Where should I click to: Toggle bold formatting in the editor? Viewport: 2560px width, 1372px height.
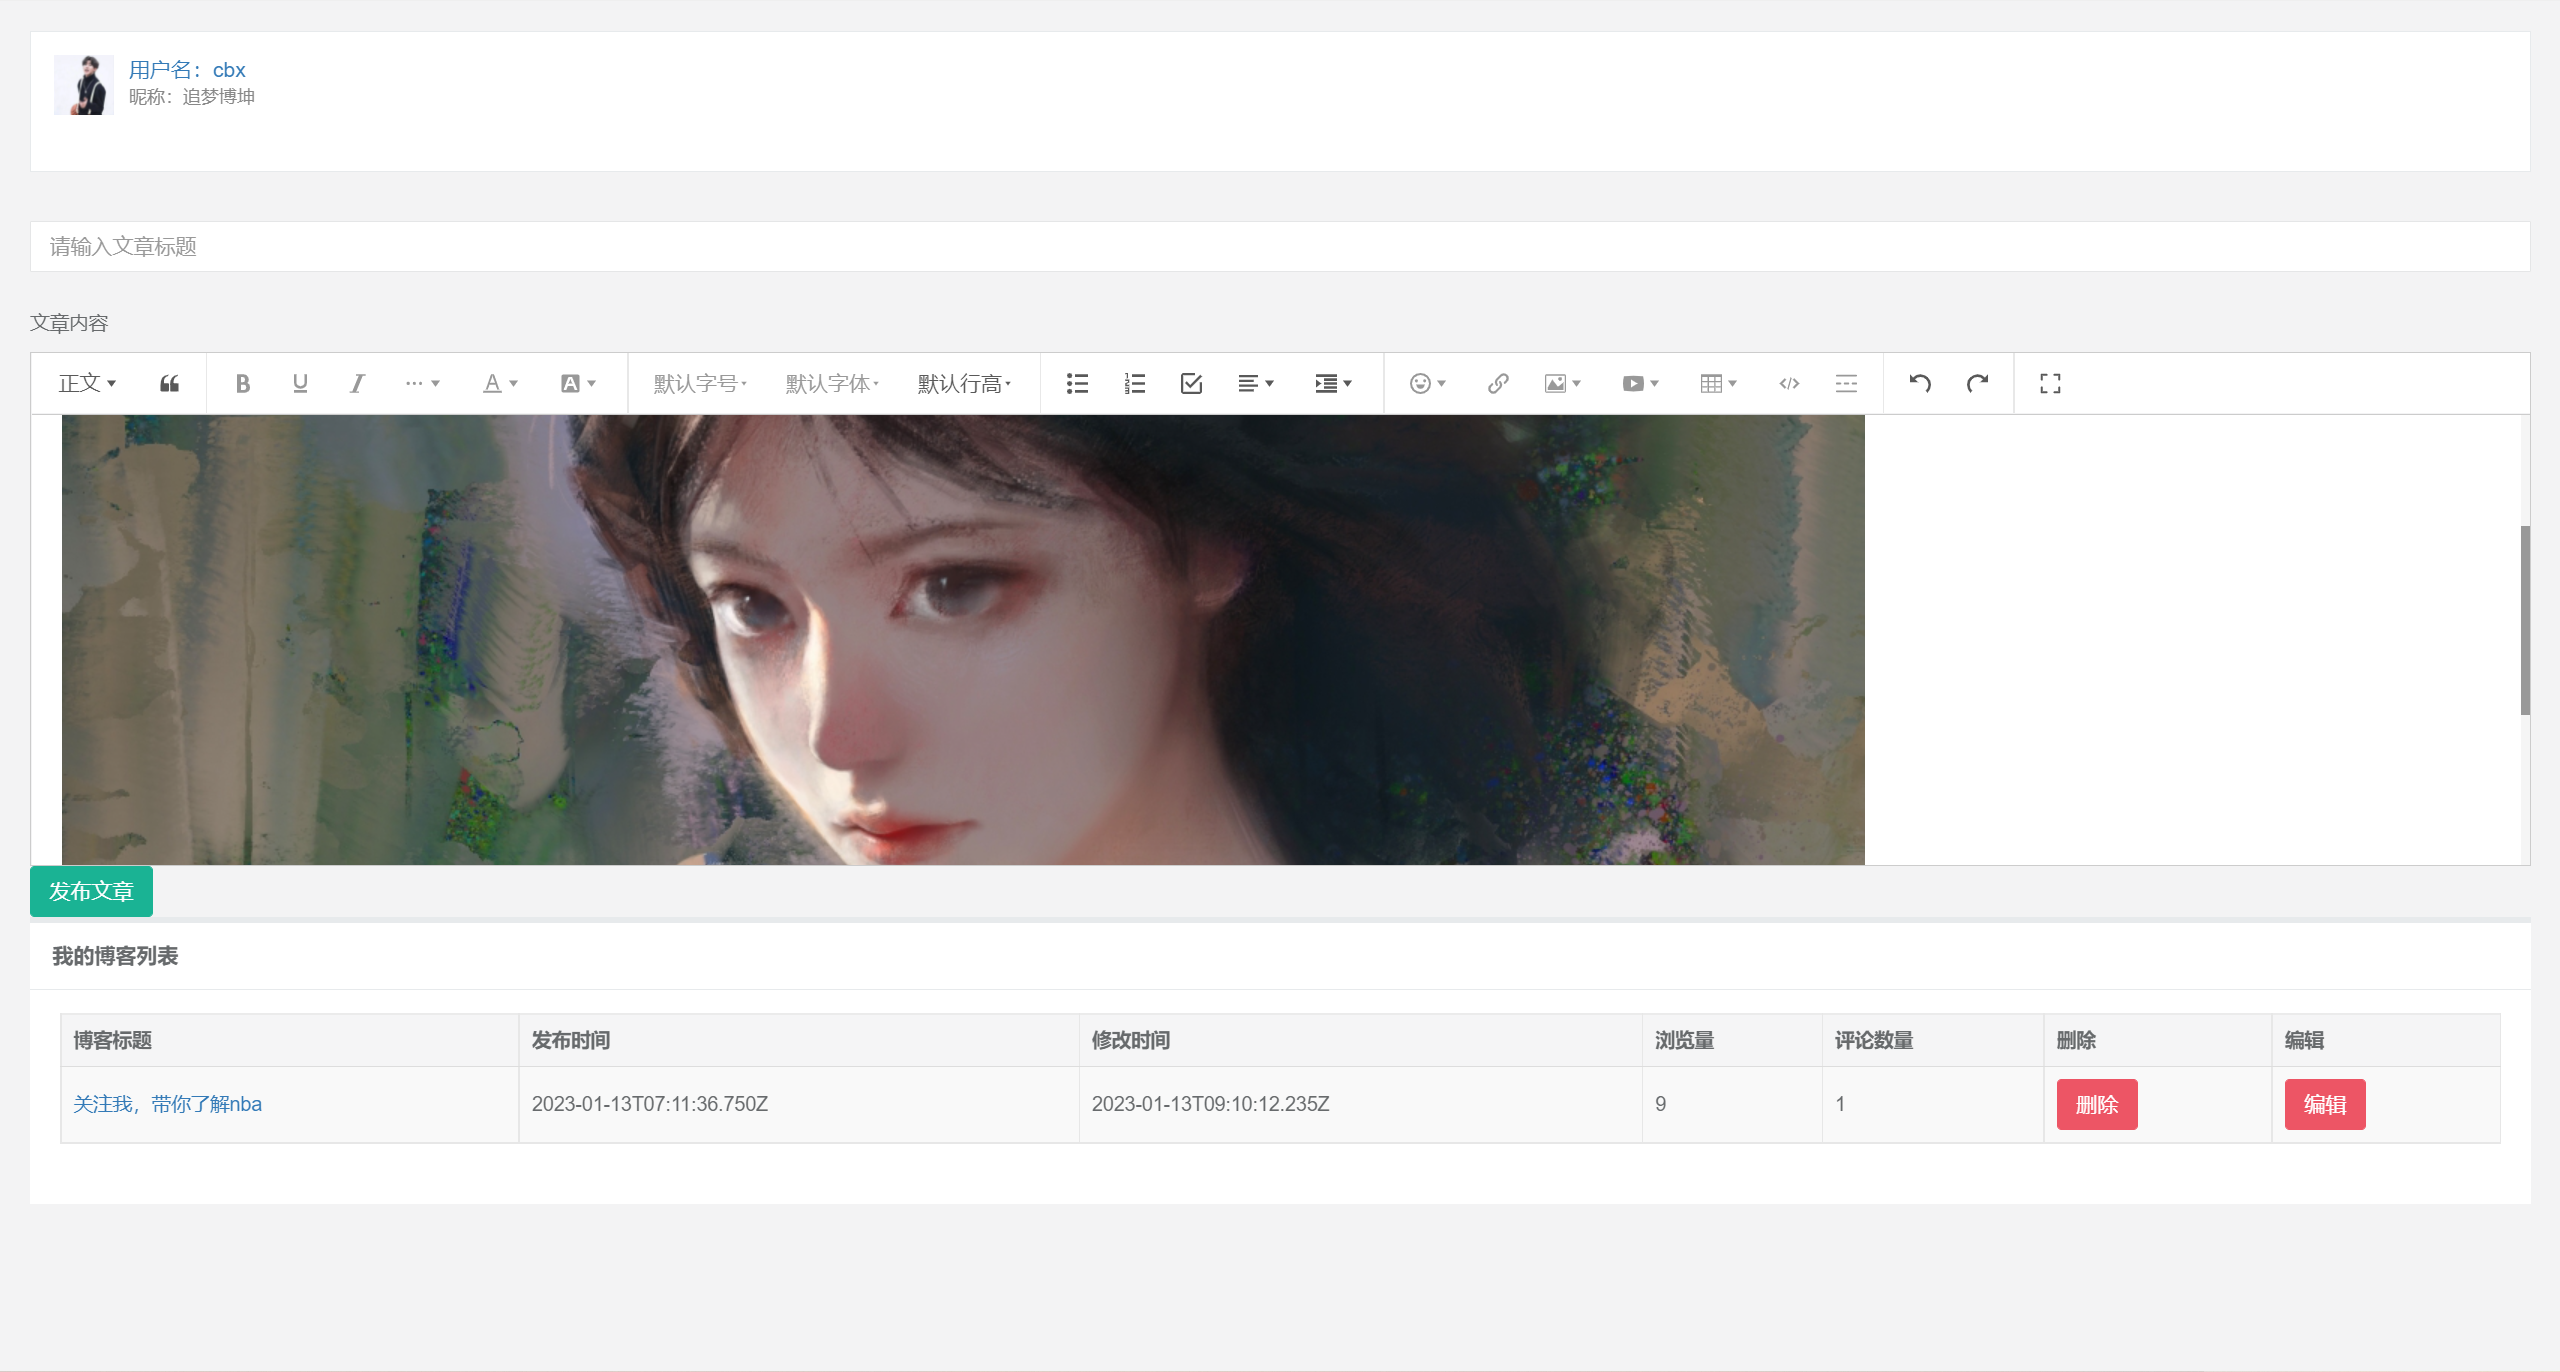click(x=243, y=384)
